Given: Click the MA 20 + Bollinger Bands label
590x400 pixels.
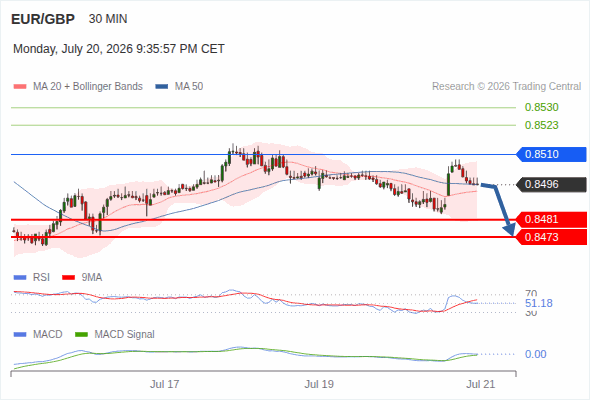Looking at the screenshot, I should (88, 87).
